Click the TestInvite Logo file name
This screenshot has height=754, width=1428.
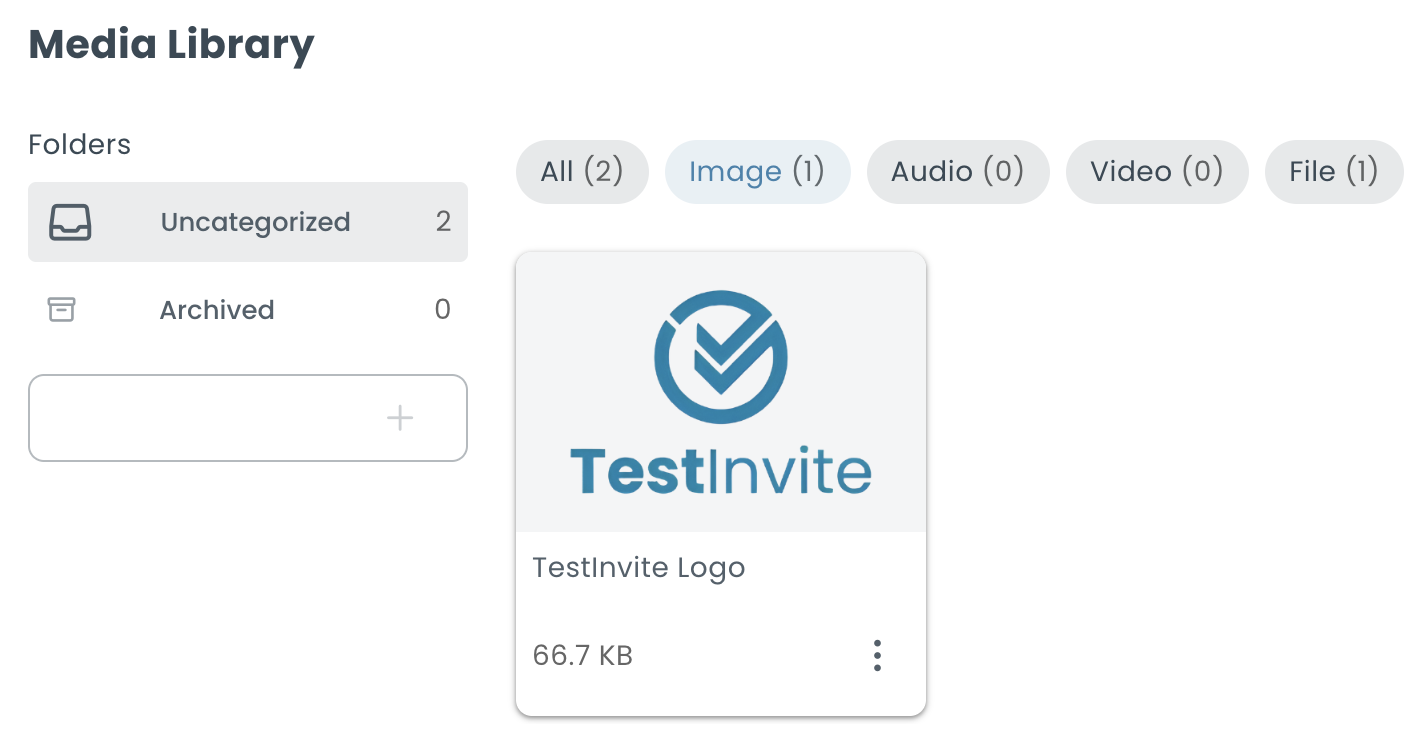point(639,568)
